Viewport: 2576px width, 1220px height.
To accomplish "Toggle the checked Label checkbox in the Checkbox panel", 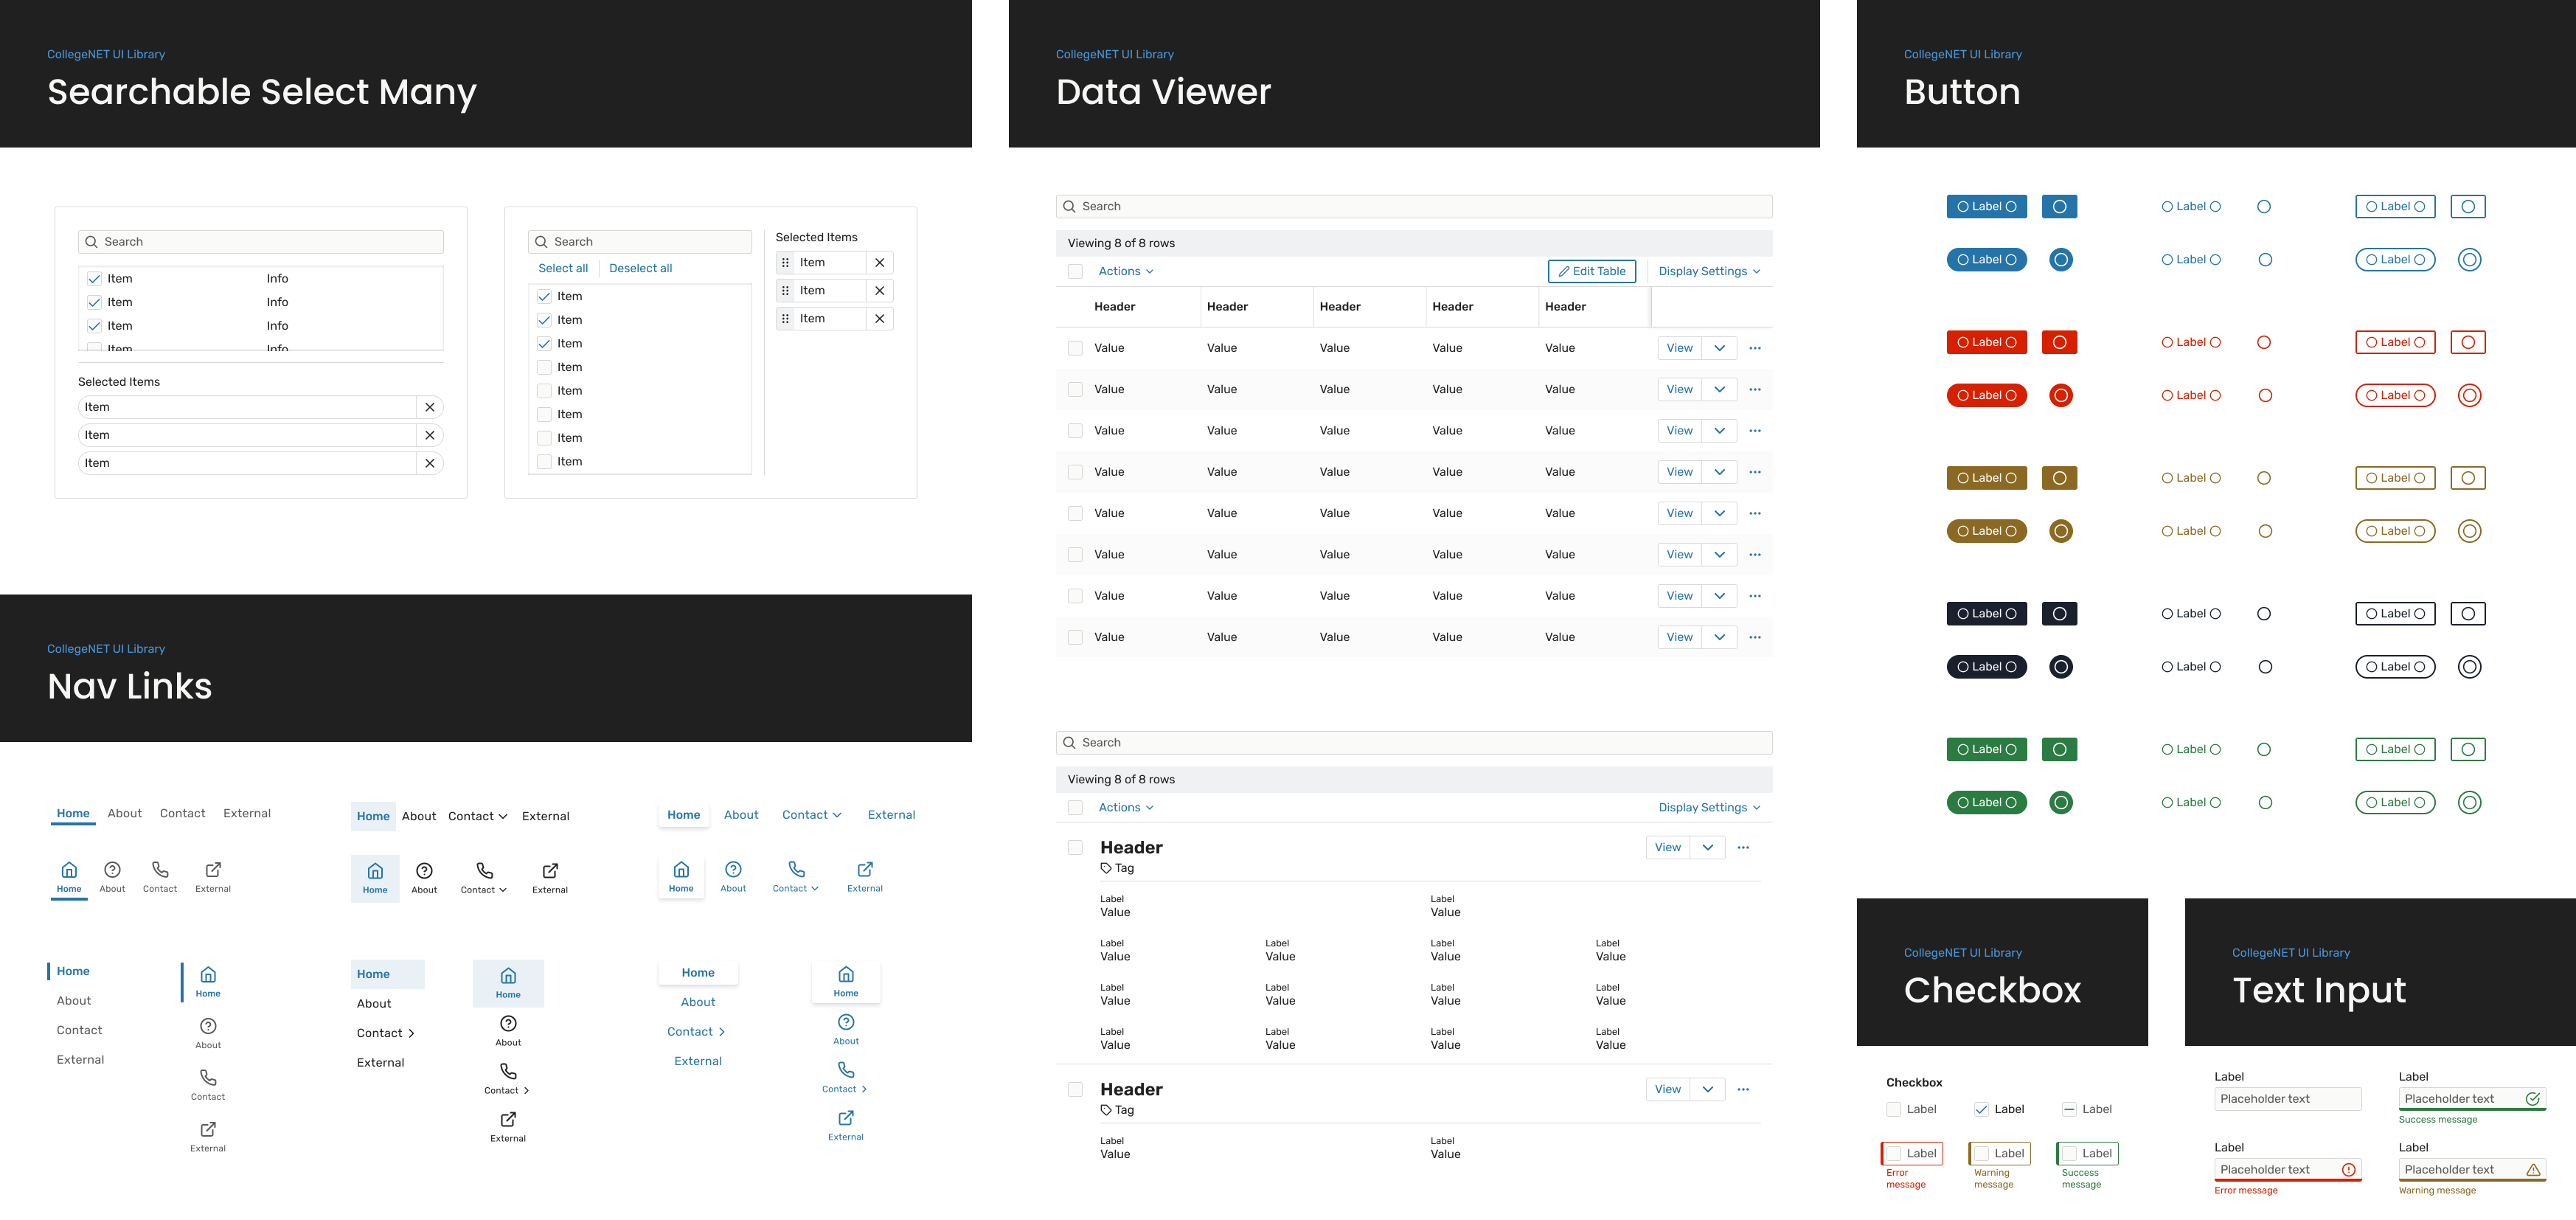I will point(1981,1109).
